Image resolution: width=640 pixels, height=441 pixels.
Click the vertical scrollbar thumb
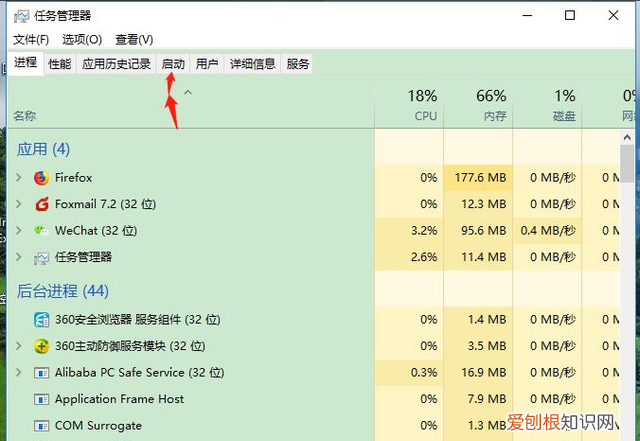point(627,164)
